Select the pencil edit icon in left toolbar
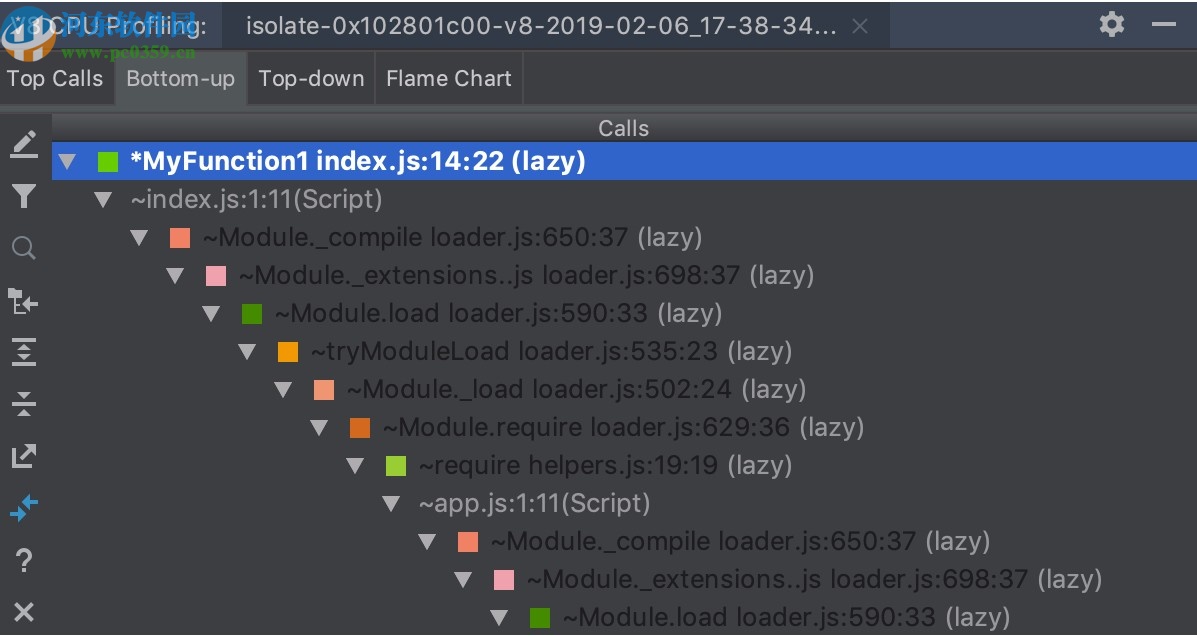This screenshot has width=1197, height=636. (x=24, y=143)
